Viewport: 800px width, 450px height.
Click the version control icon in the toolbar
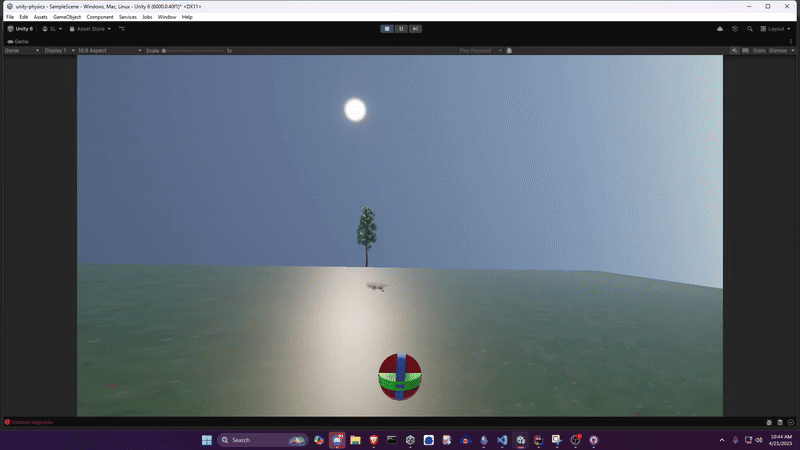[121, 29]
